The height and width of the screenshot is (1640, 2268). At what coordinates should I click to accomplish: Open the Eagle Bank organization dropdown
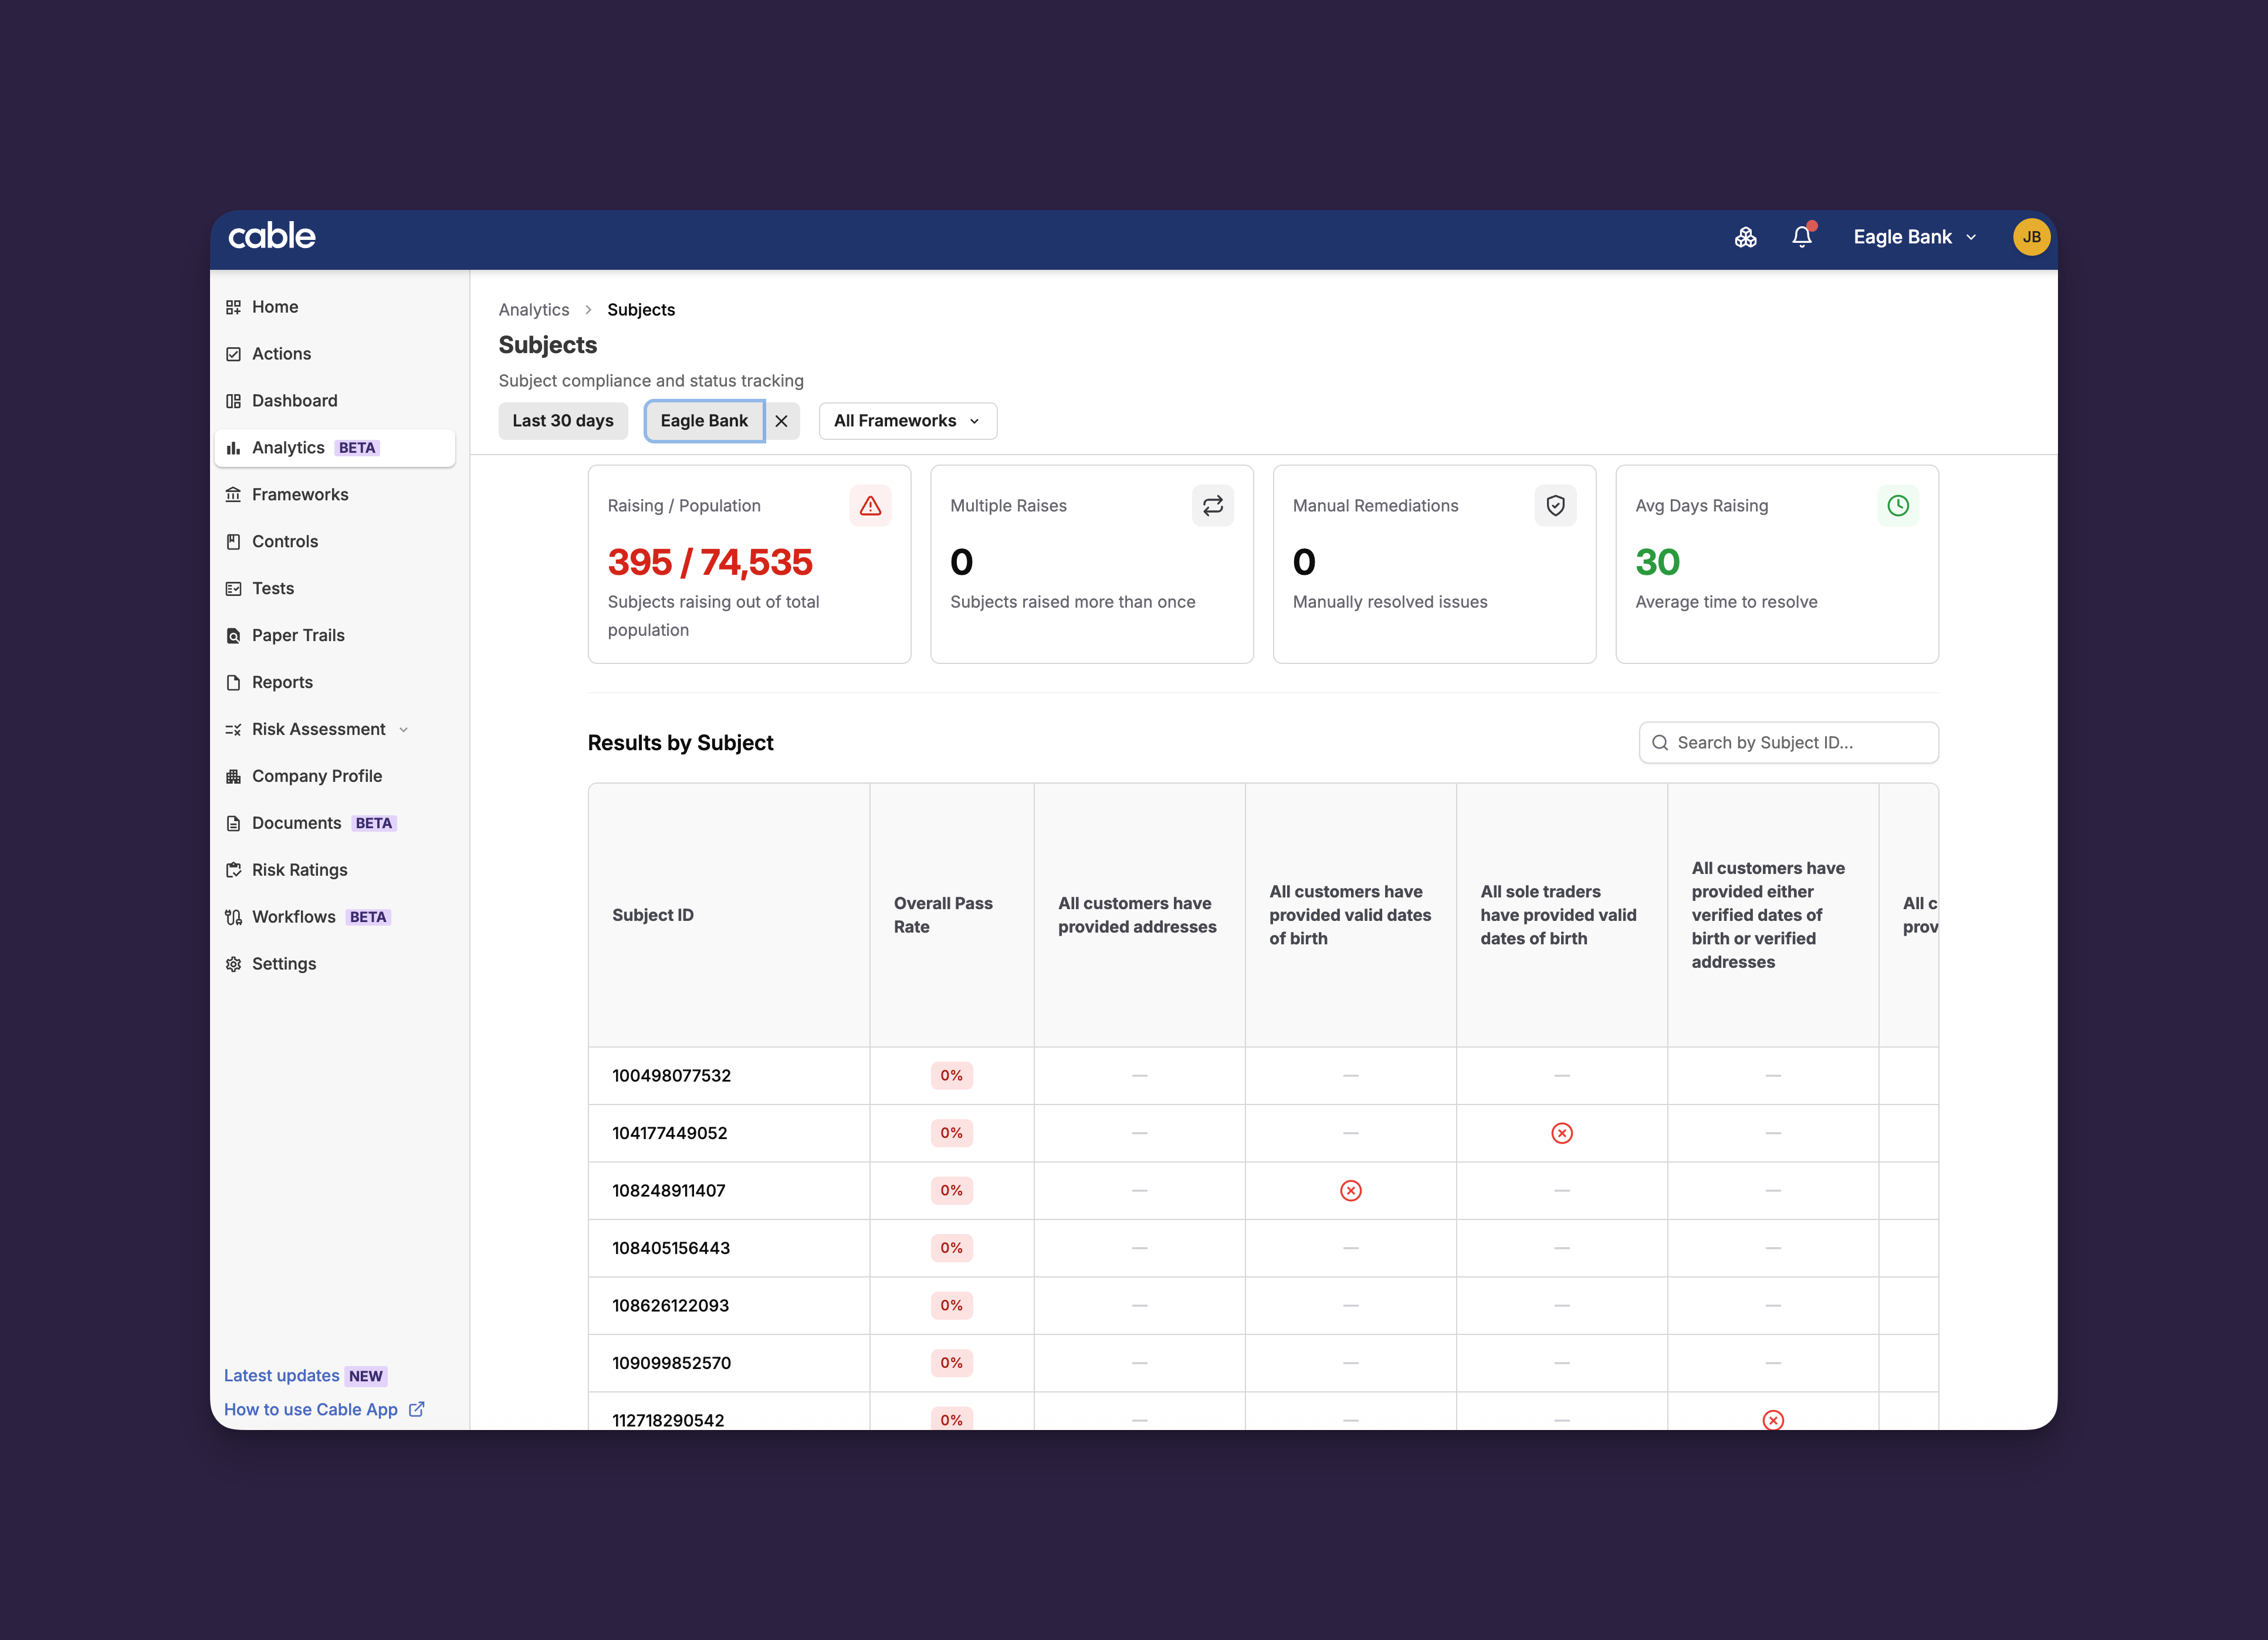click(1914, 237)
